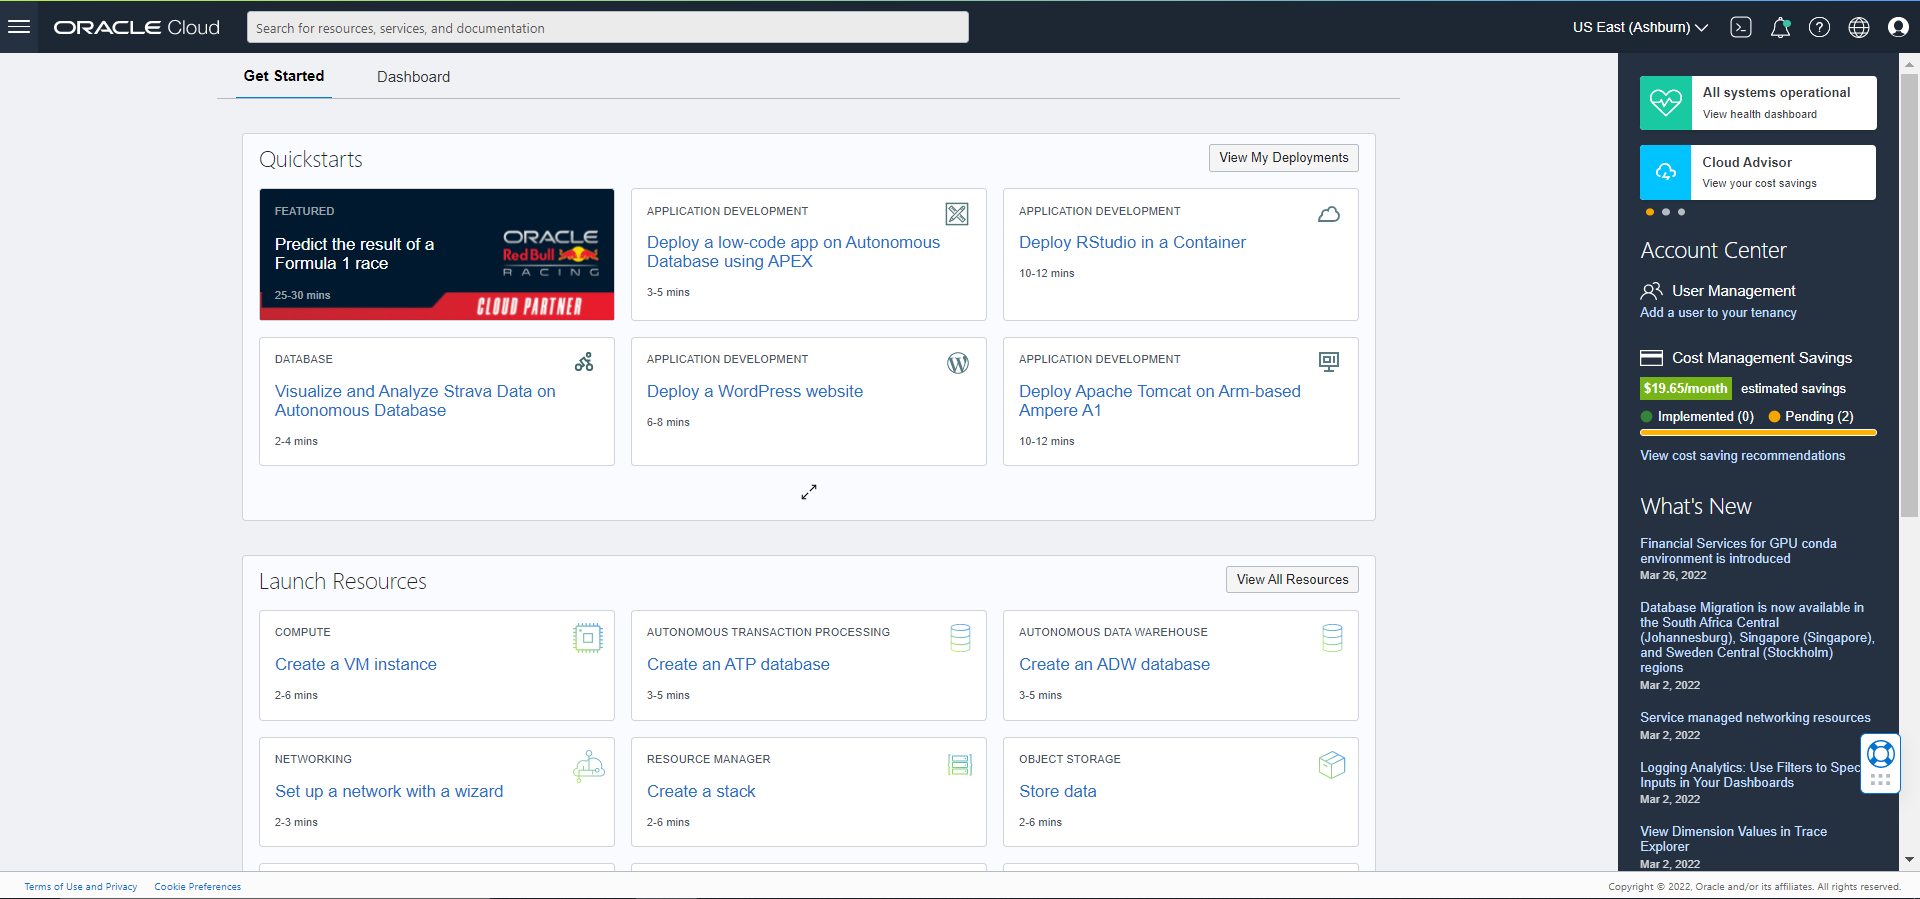Switch to the Dashboard tab
The image size is (1920, 899).
coord(413,77)
